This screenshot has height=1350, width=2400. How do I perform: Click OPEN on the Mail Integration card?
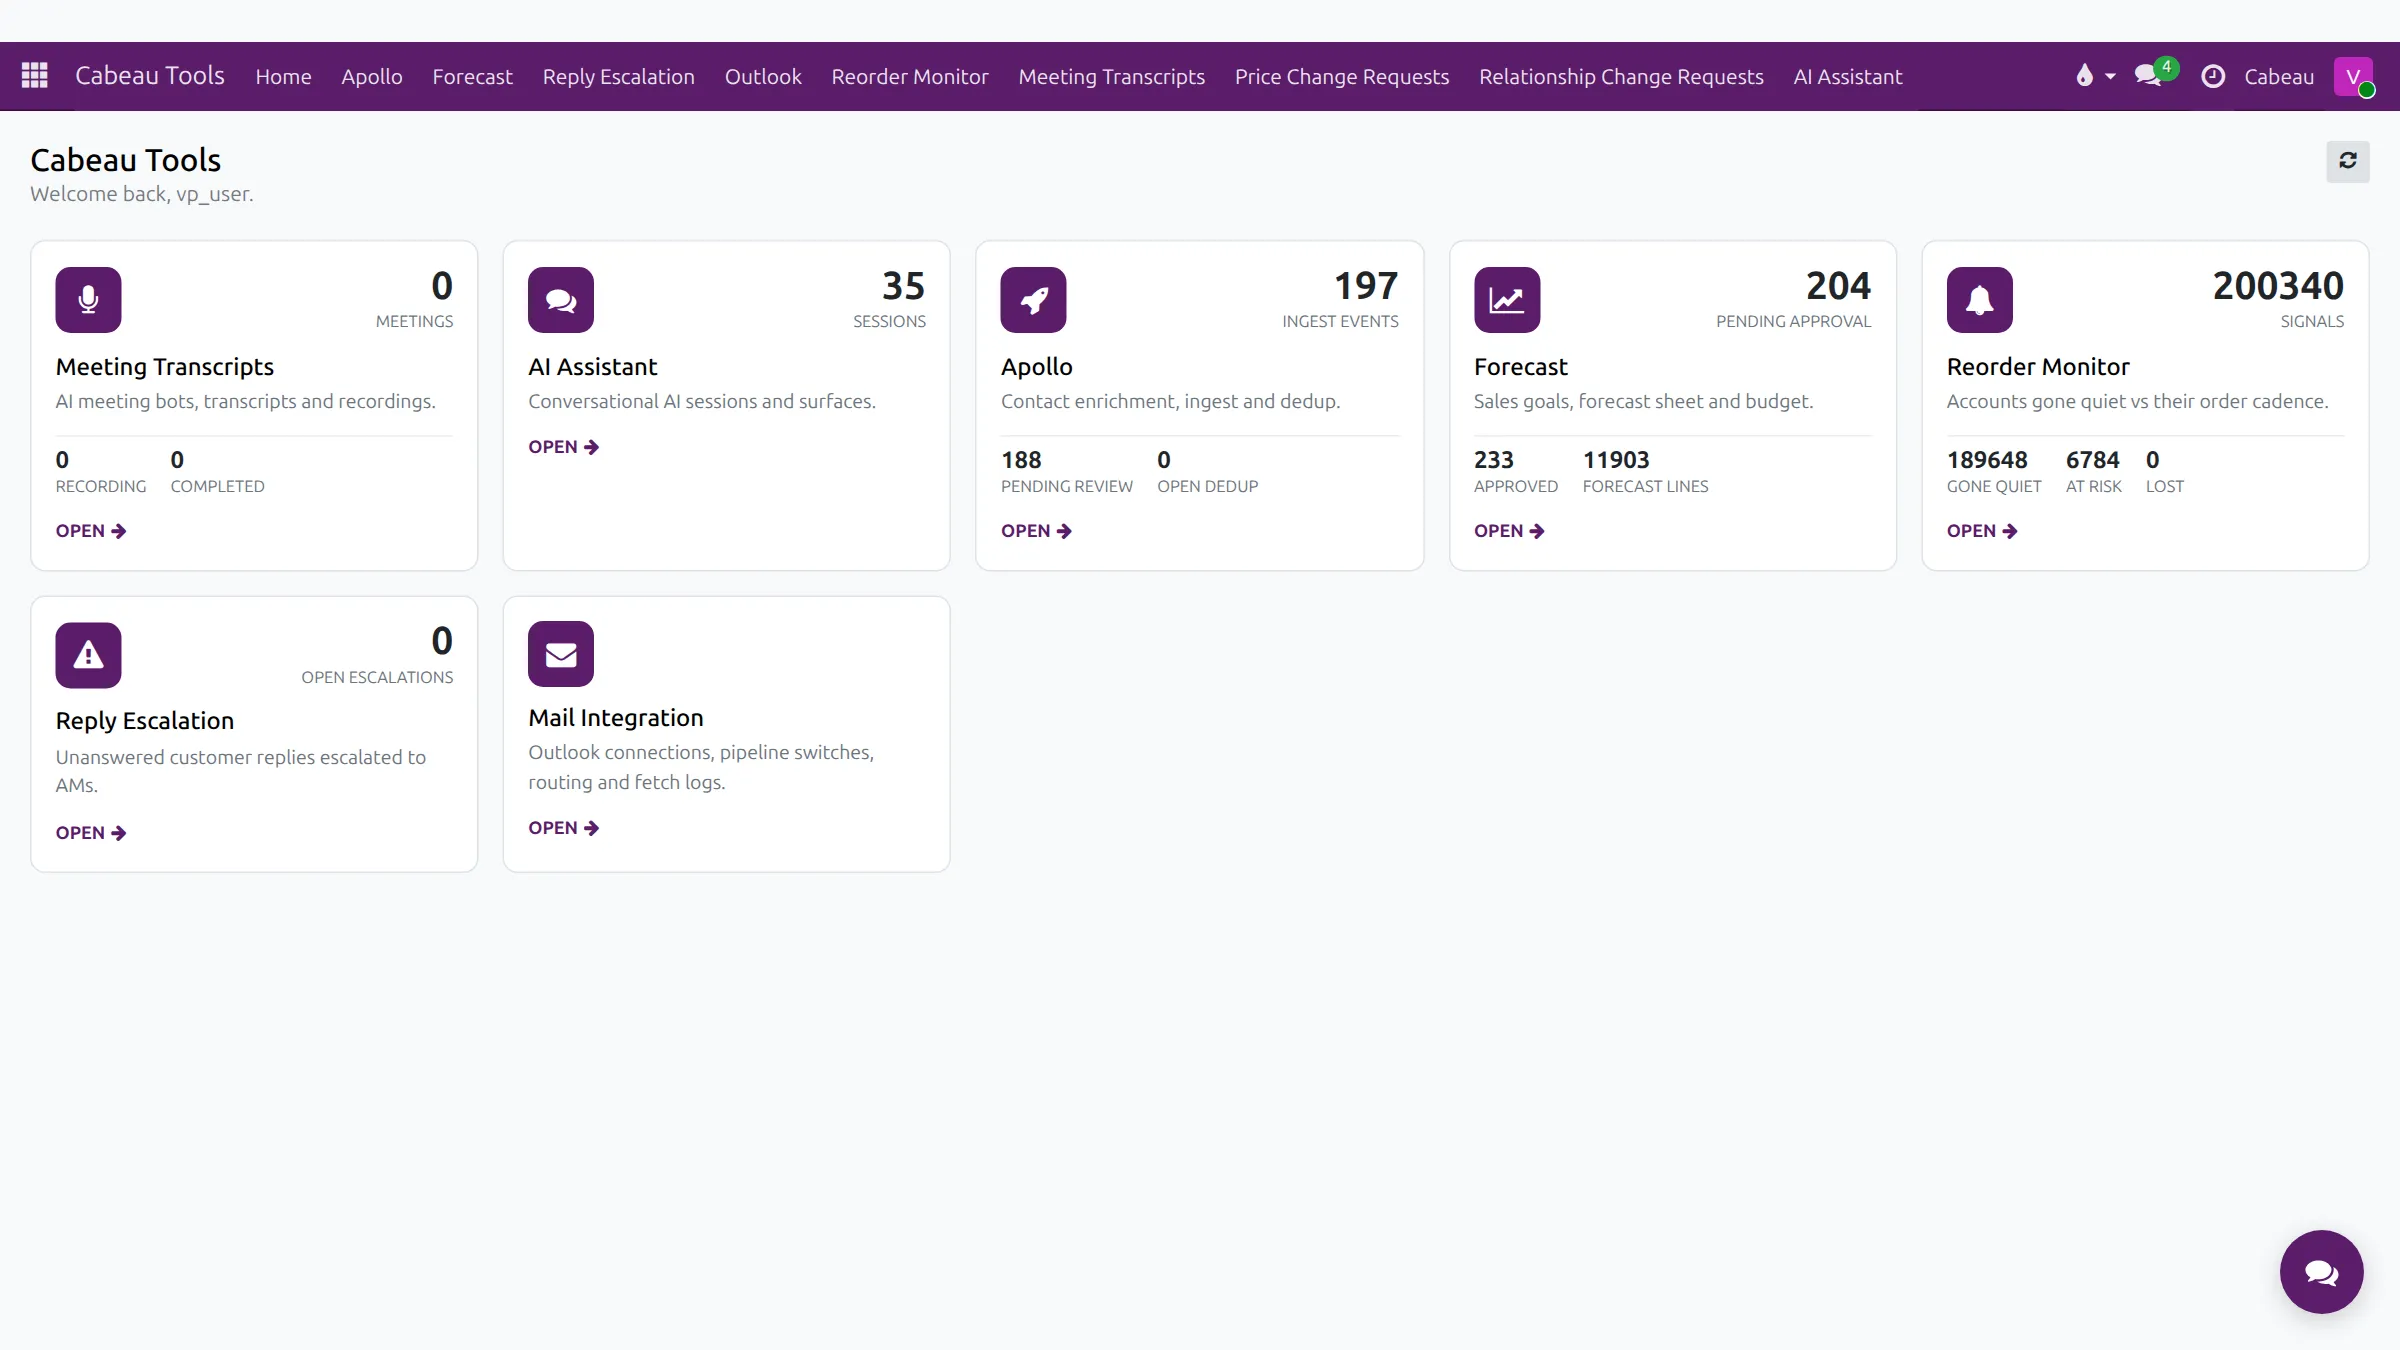tap(564, 828)
